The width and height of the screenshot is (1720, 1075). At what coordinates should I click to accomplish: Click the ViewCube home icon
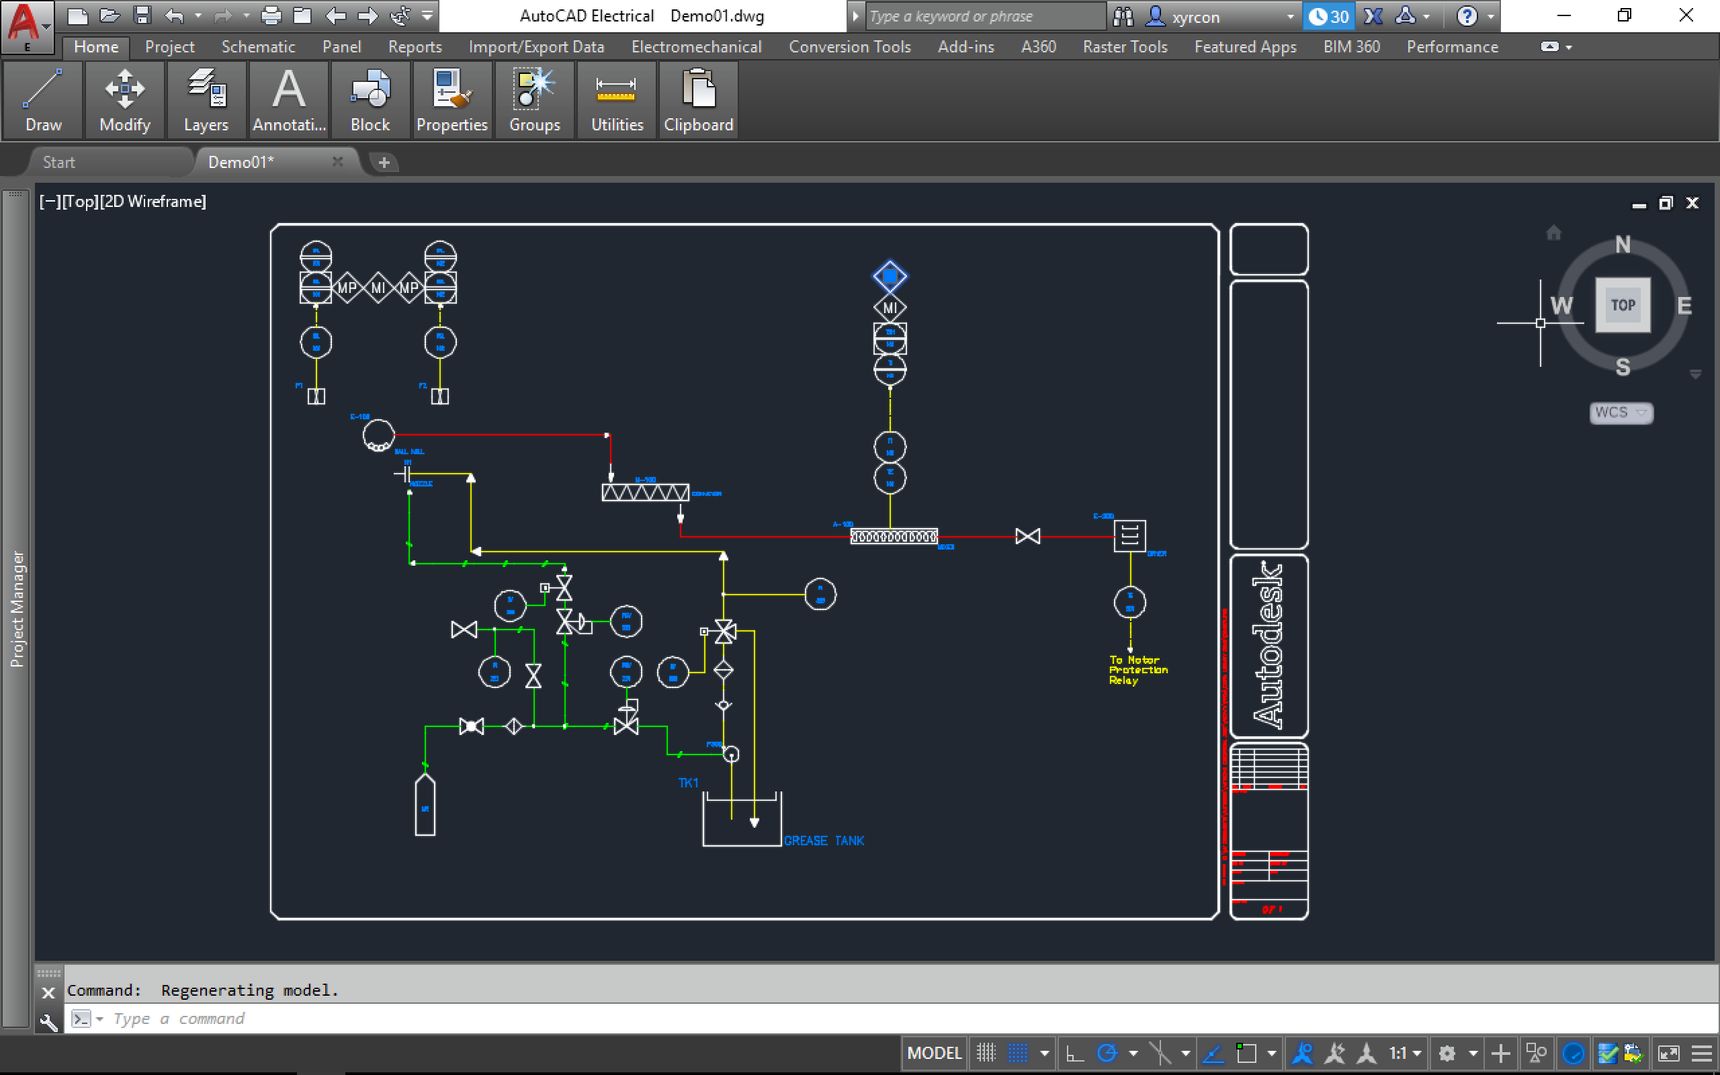point(1553,233)
